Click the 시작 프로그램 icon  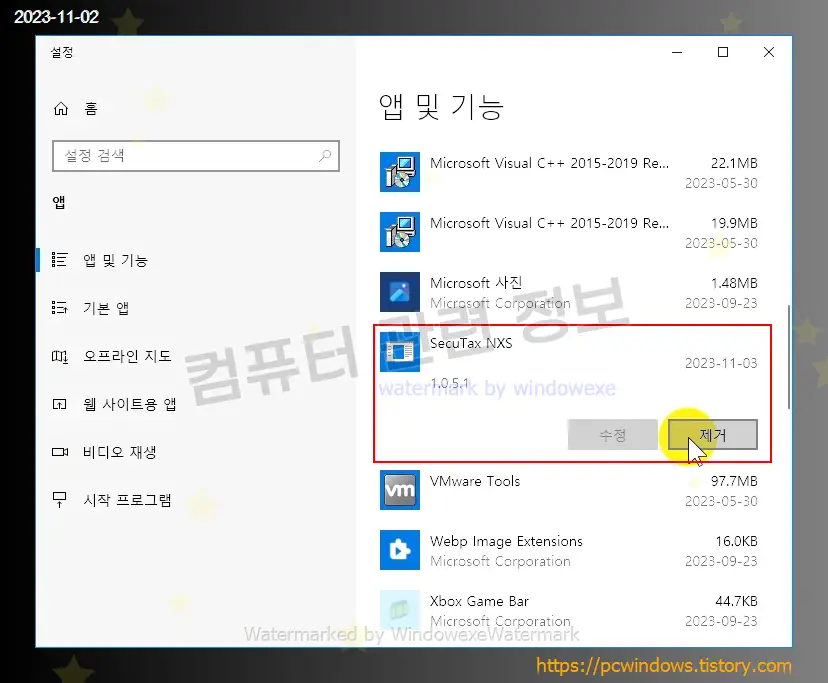tap(60, 500)
